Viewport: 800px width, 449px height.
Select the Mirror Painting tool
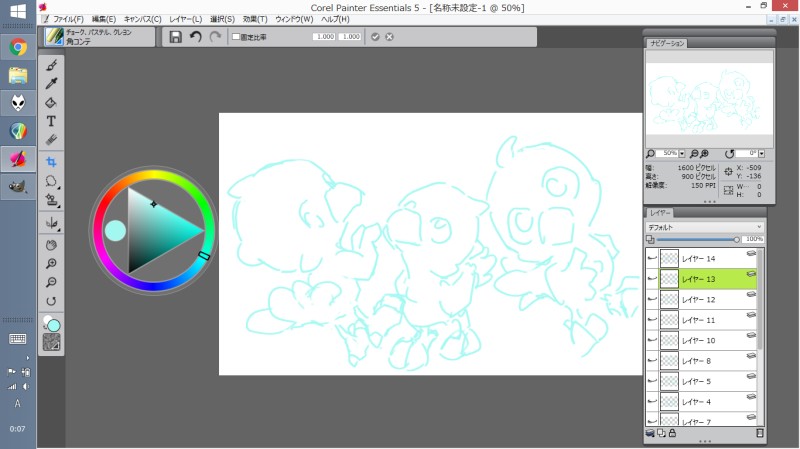(51, 223)
